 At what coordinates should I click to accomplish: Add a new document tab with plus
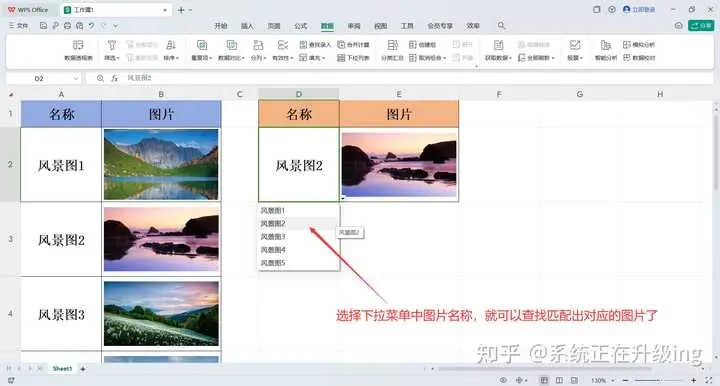click(180, 10)
